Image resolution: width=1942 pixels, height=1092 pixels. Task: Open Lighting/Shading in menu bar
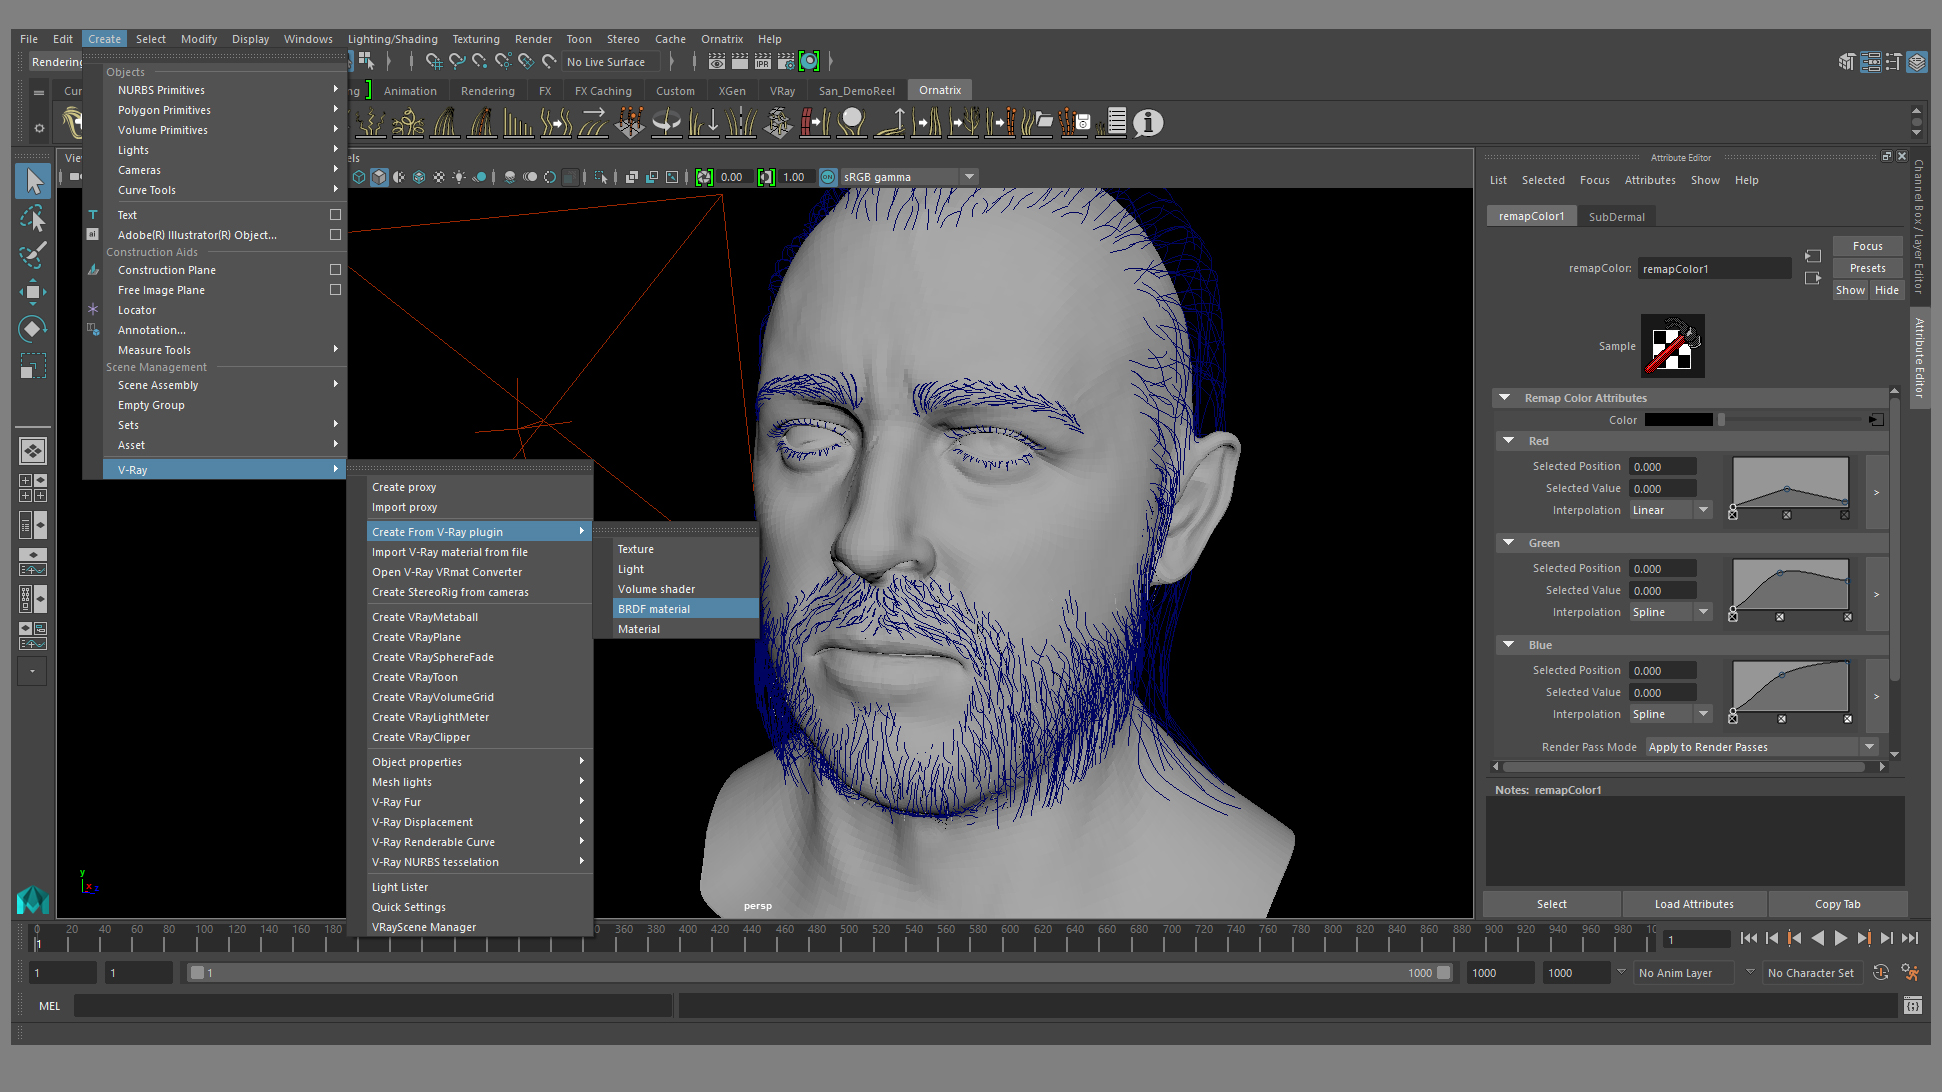pos(392,39)
